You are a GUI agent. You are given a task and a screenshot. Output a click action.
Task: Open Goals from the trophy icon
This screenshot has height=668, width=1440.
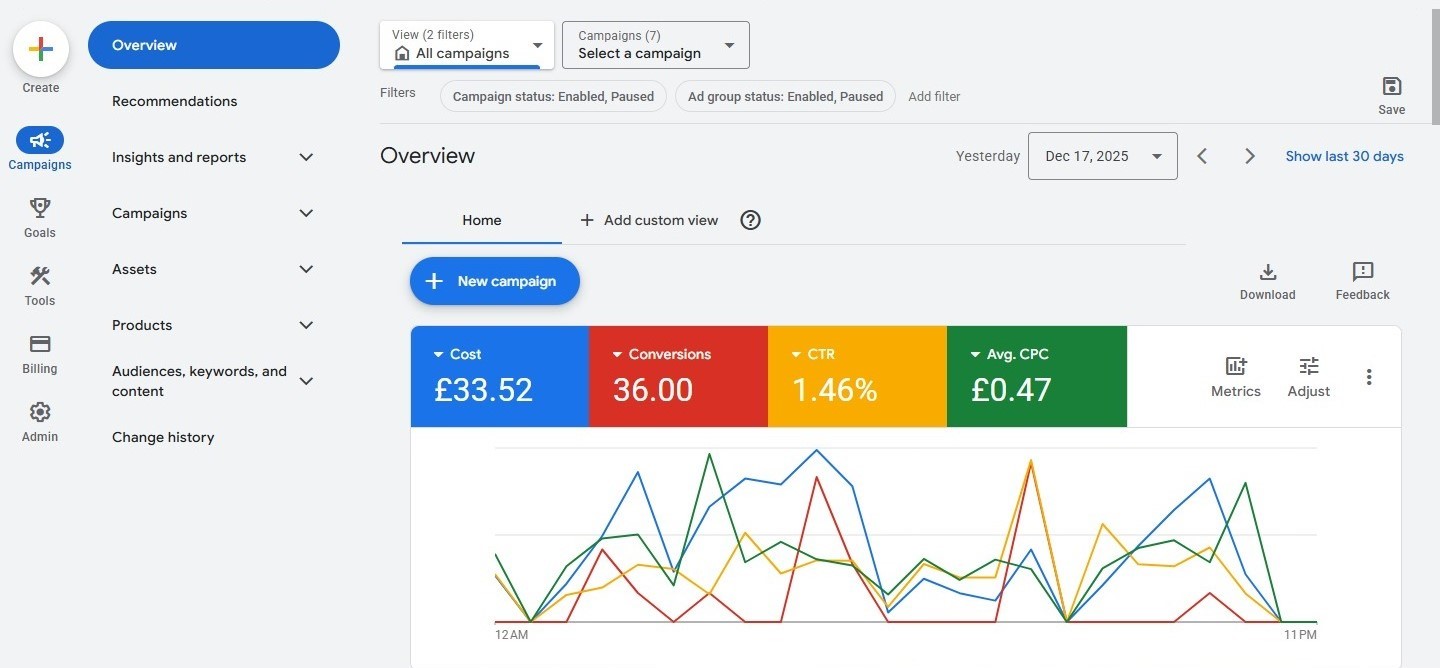coord(40,208)
